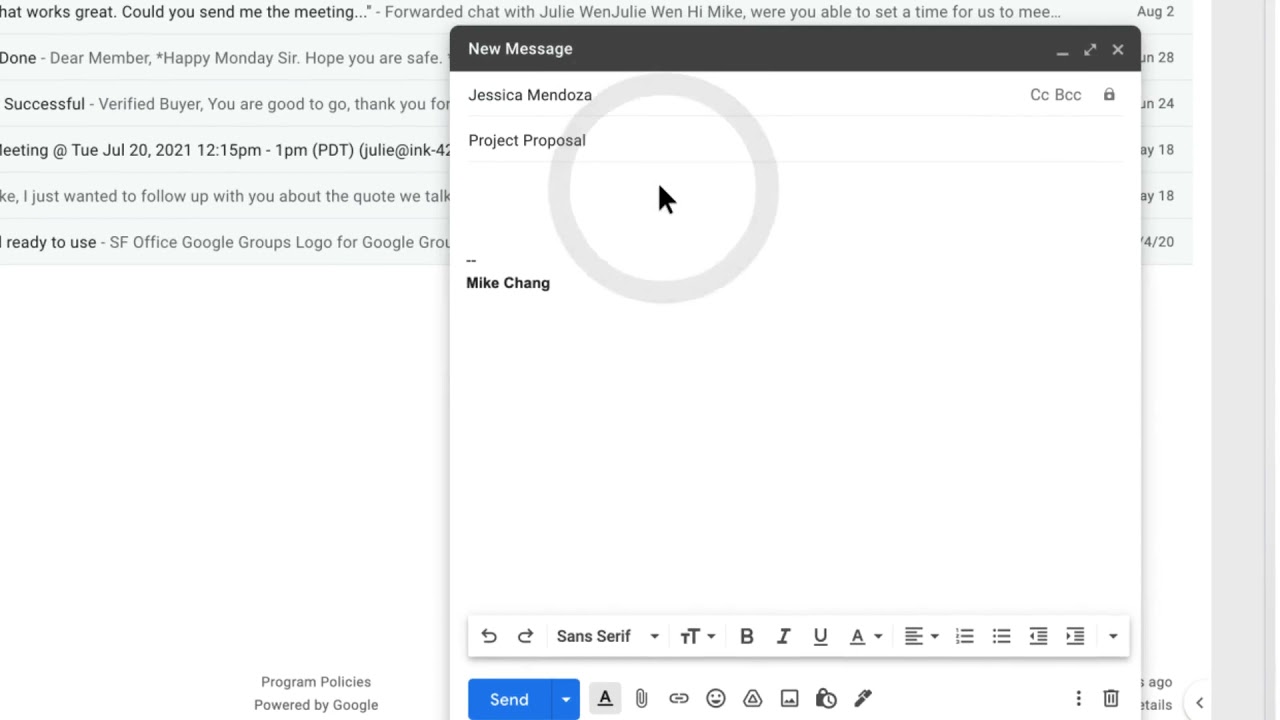Open the Jul 20 meeting invitation email
This screenshot has width=1280, height=720.
point(225,150)
